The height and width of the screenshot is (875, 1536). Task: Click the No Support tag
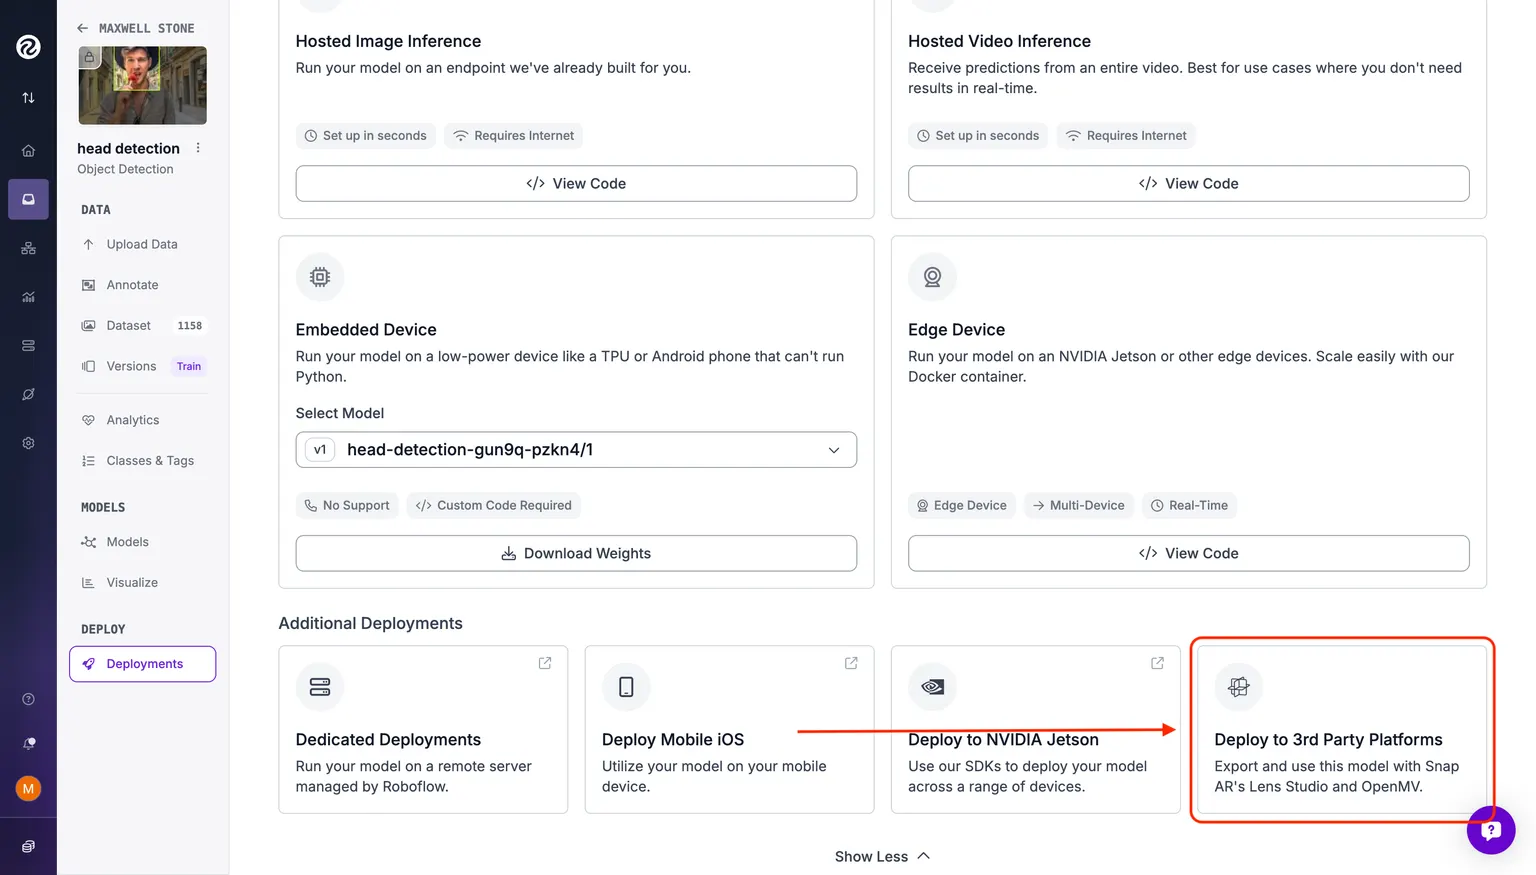(x=347, y=506)
